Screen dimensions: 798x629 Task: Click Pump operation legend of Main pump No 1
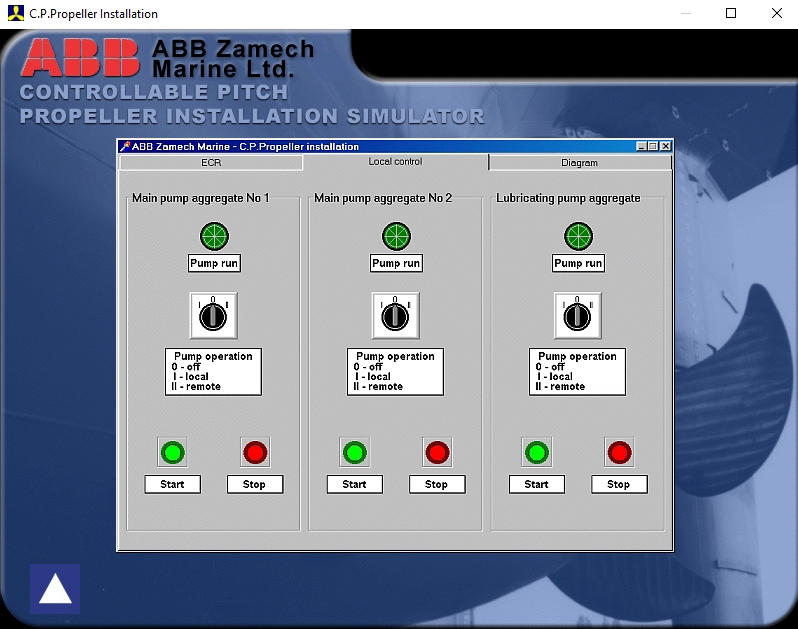(213, 371)
